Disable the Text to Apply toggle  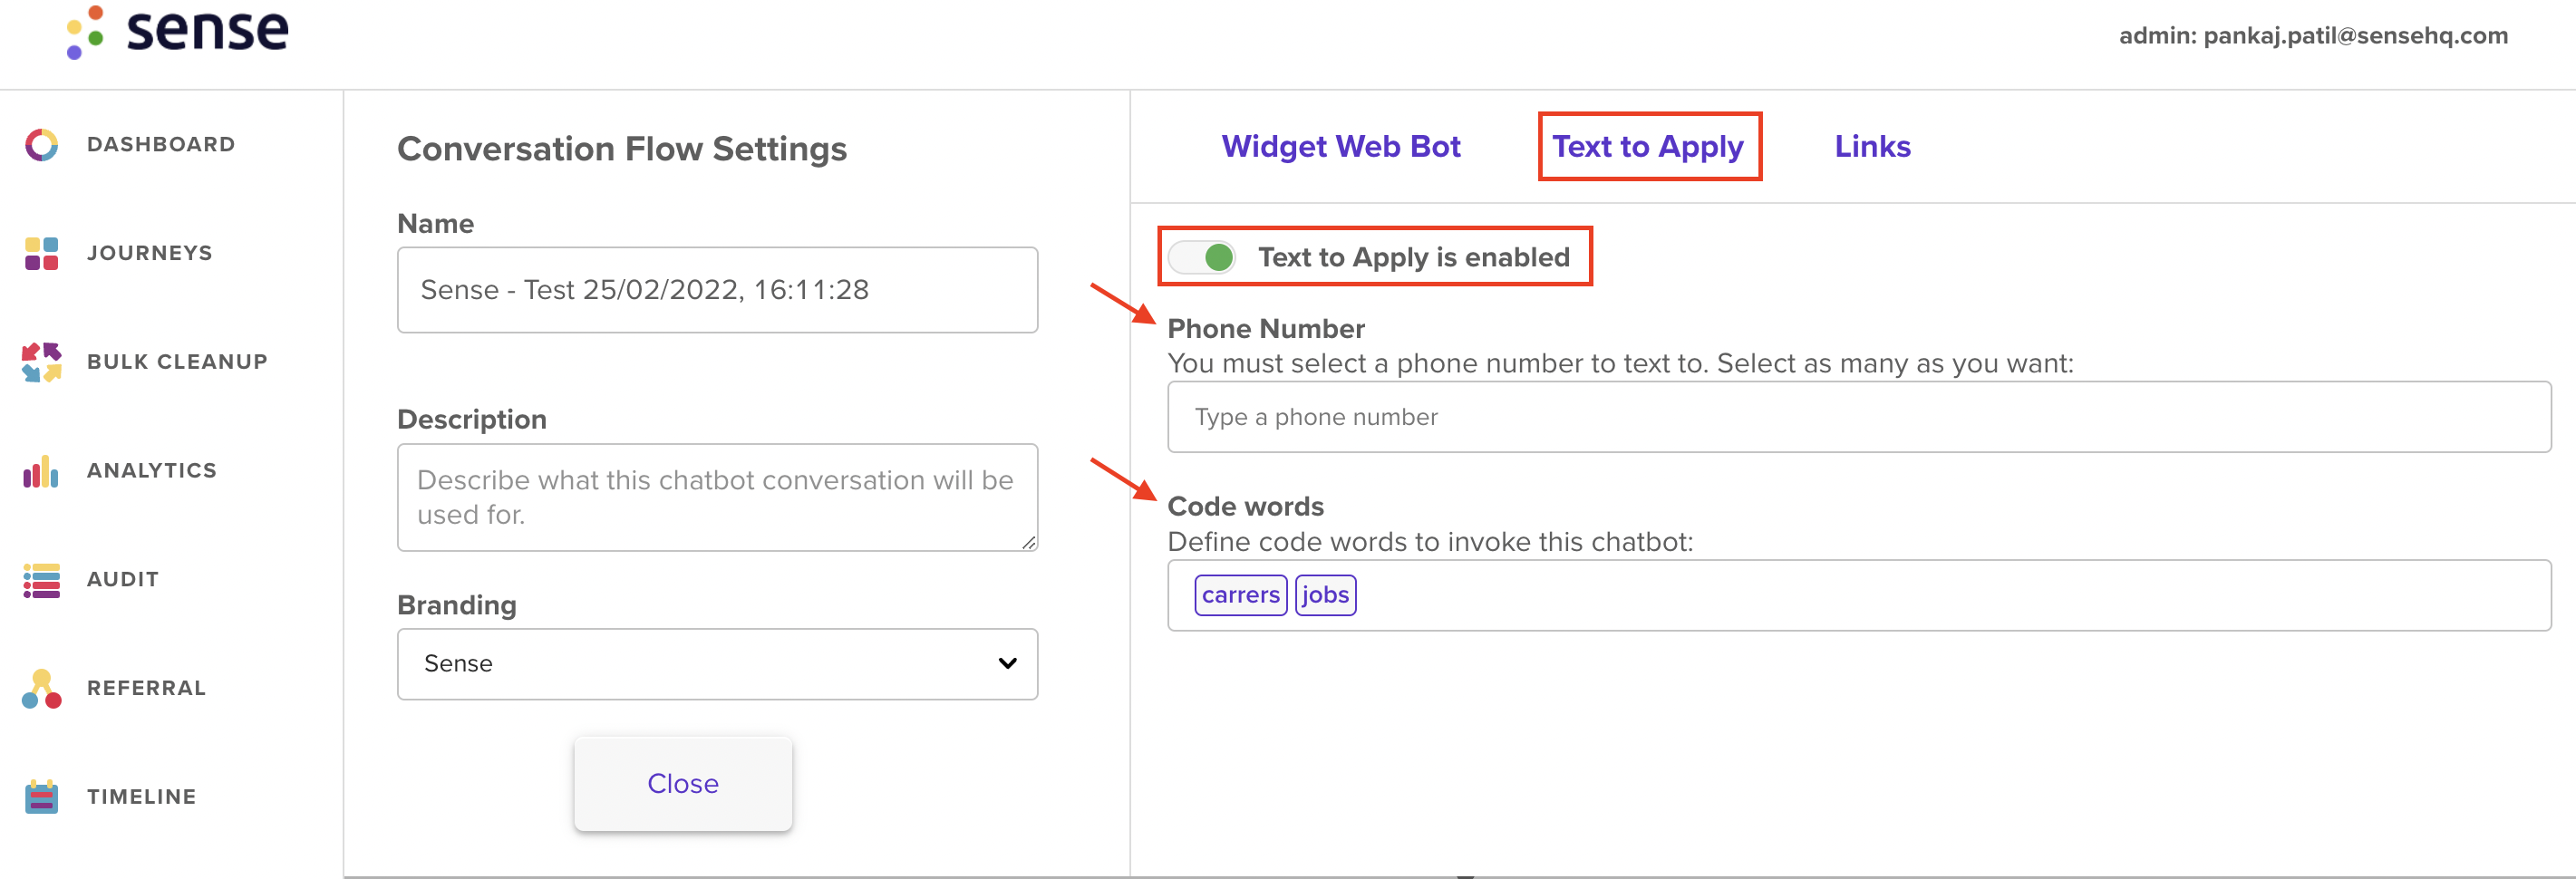(x=1204, y=257)
